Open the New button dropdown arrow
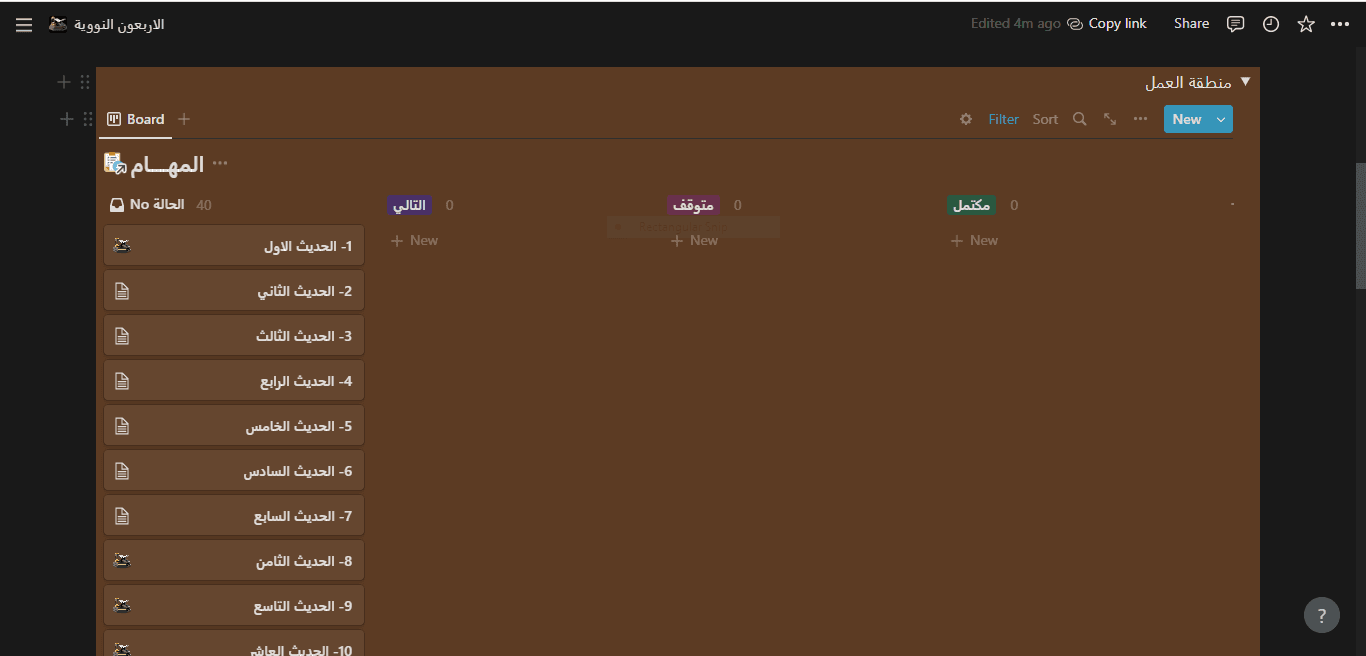The height and width of the screenshot is (656, 1366). click(1221, 119)
